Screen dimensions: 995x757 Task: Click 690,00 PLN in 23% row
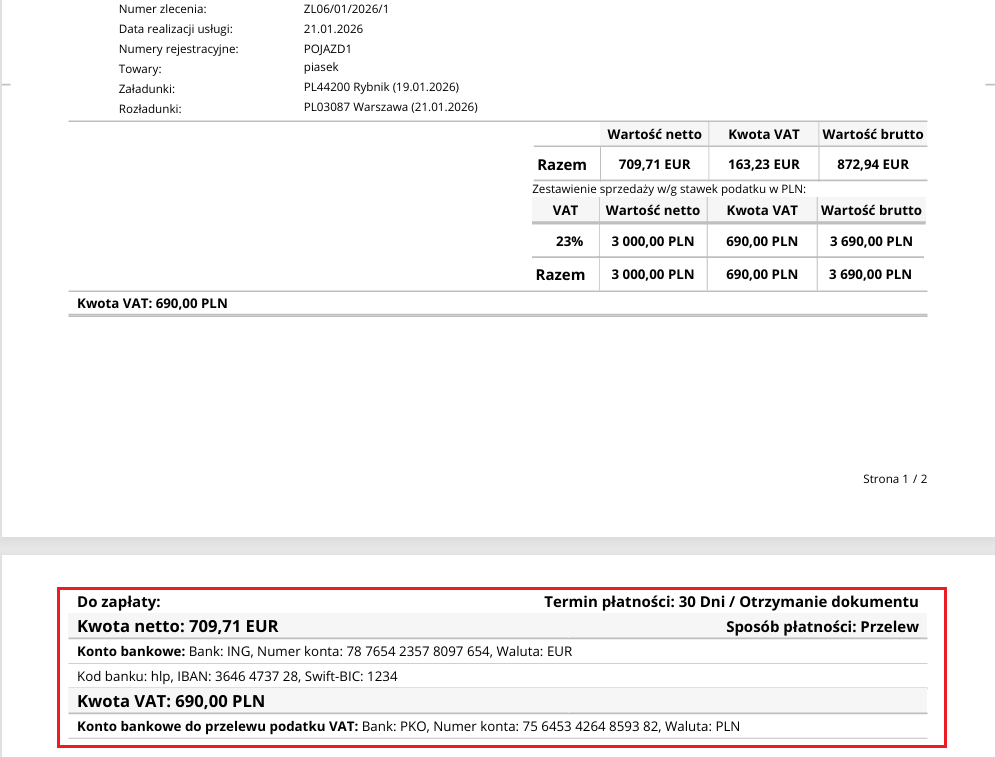pos(761,241)
